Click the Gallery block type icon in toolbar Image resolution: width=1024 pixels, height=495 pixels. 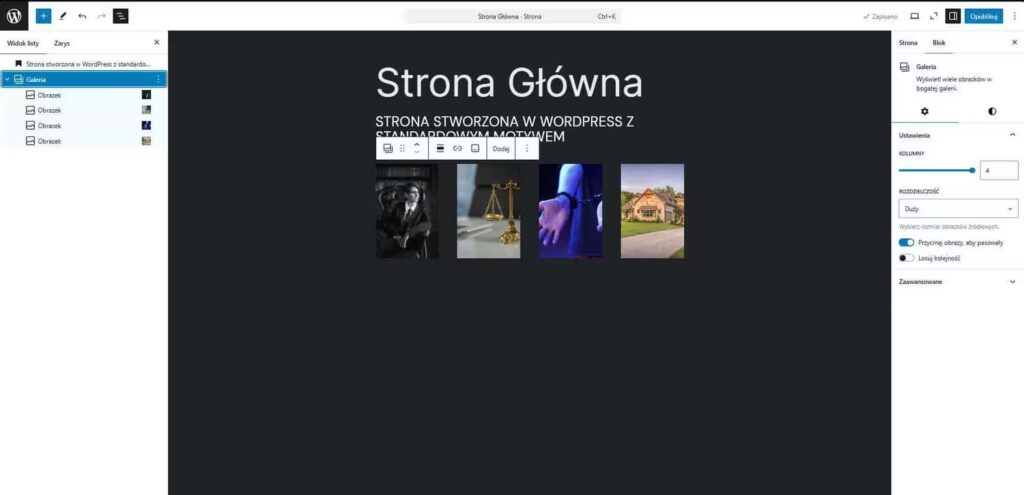388,148
